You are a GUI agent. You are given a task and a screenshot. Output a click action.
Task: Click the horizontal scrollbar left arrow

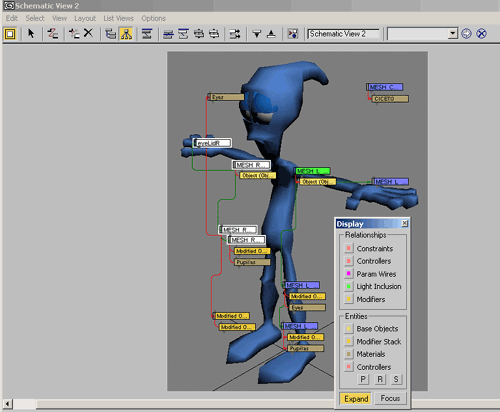coord(7,404)
